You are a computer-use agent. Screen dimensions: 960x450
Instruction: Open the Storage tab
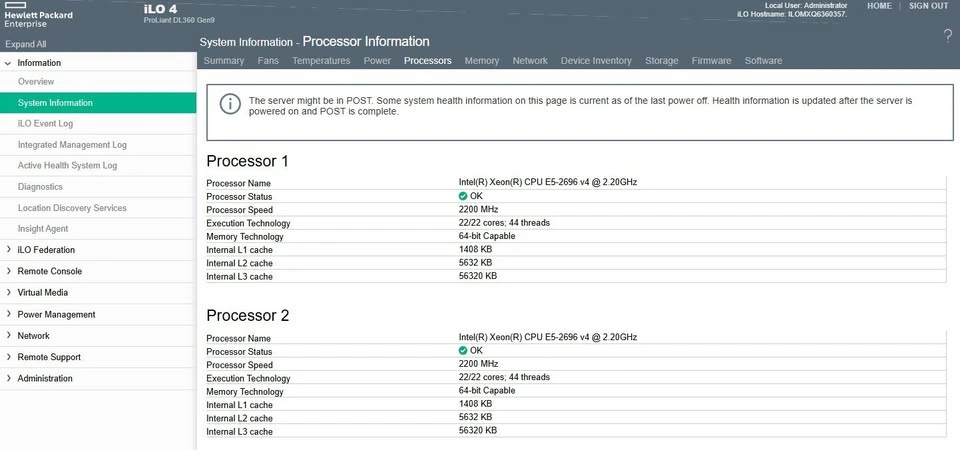(662, 61)
